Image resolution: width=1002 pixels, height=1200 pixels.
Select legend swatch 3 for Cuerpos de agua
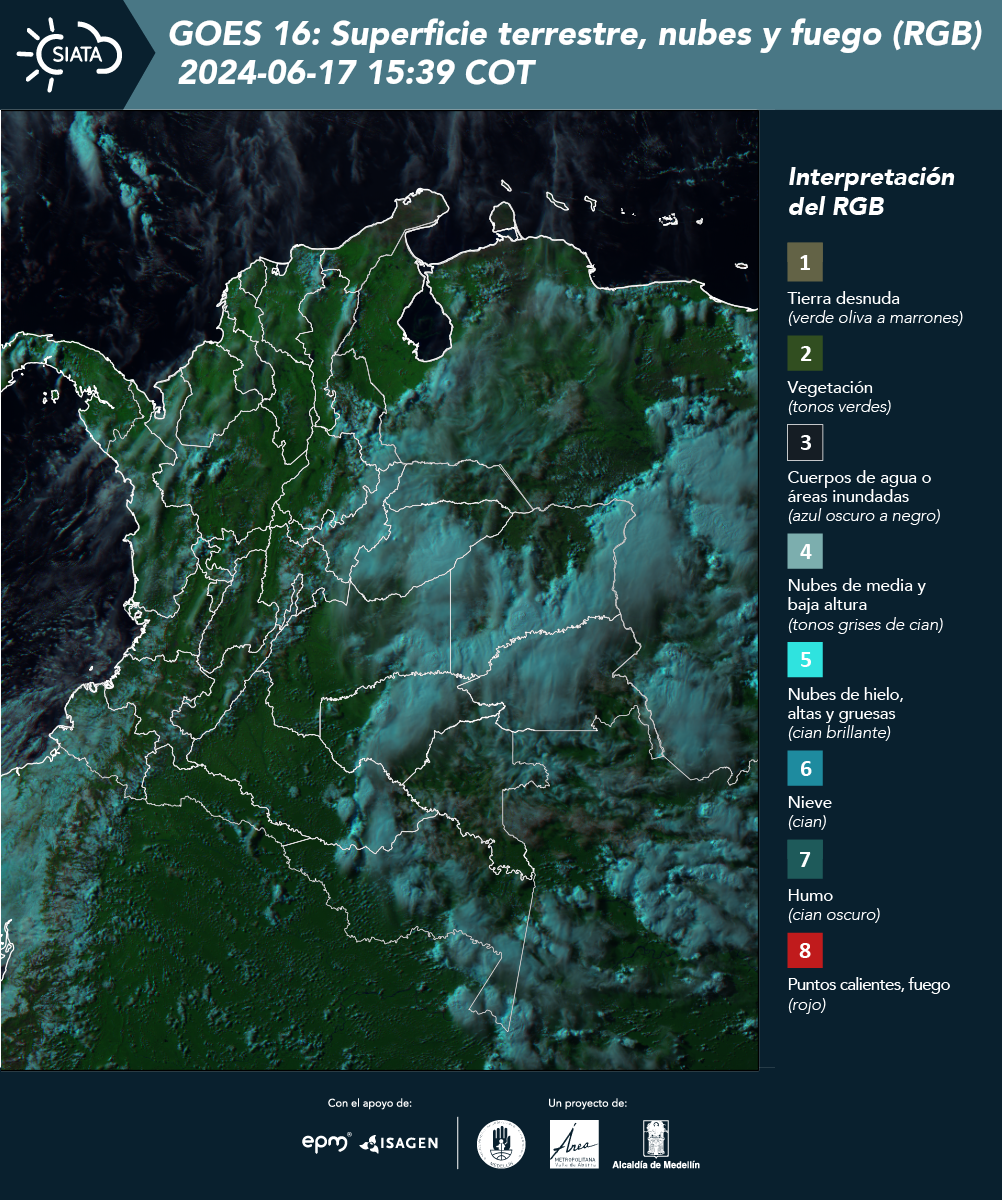click(805, 441)
